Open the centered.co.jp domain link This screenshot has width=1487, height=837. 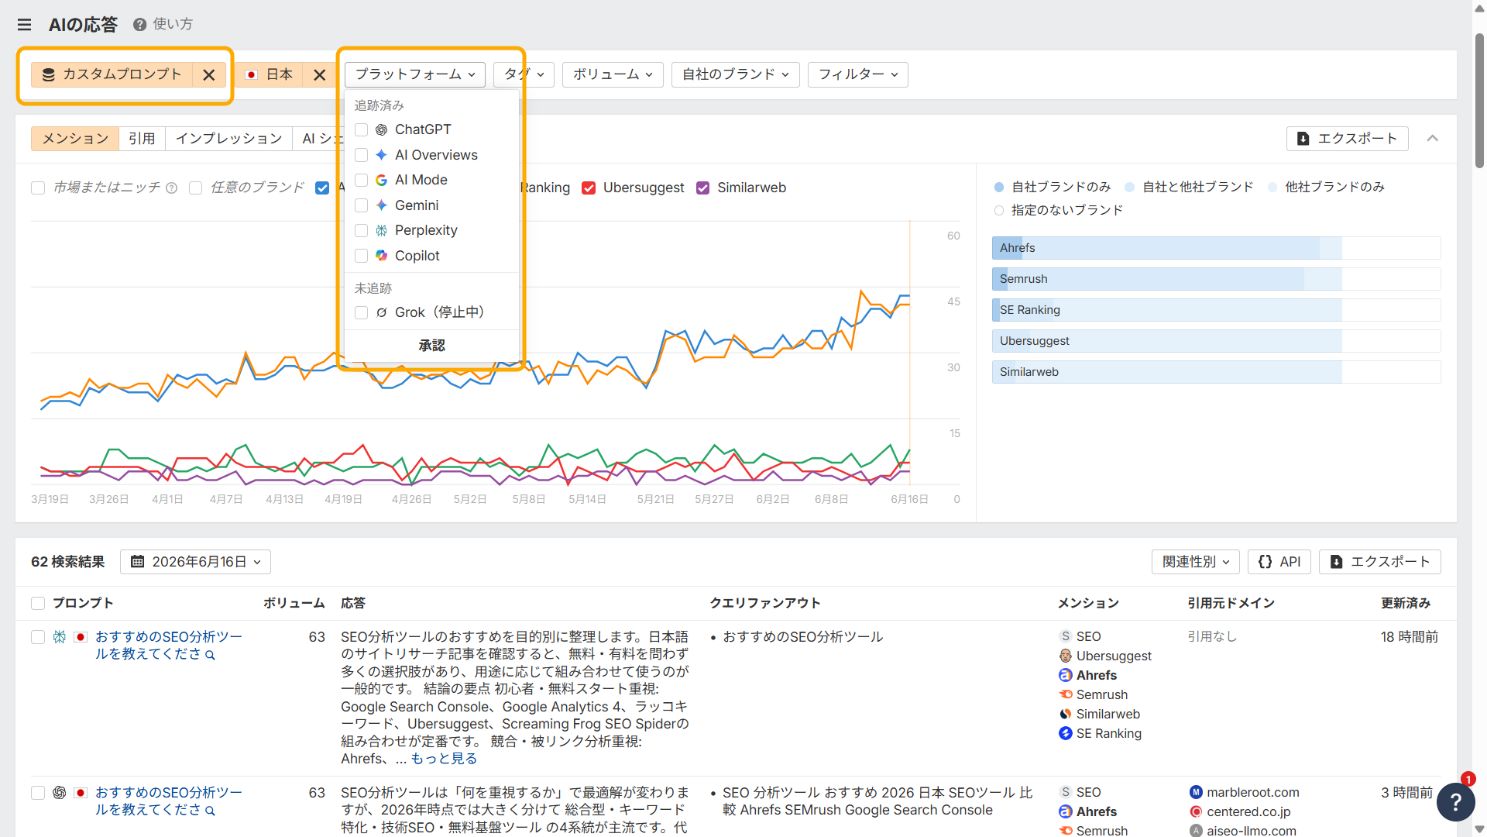(x=1248, y=812)
